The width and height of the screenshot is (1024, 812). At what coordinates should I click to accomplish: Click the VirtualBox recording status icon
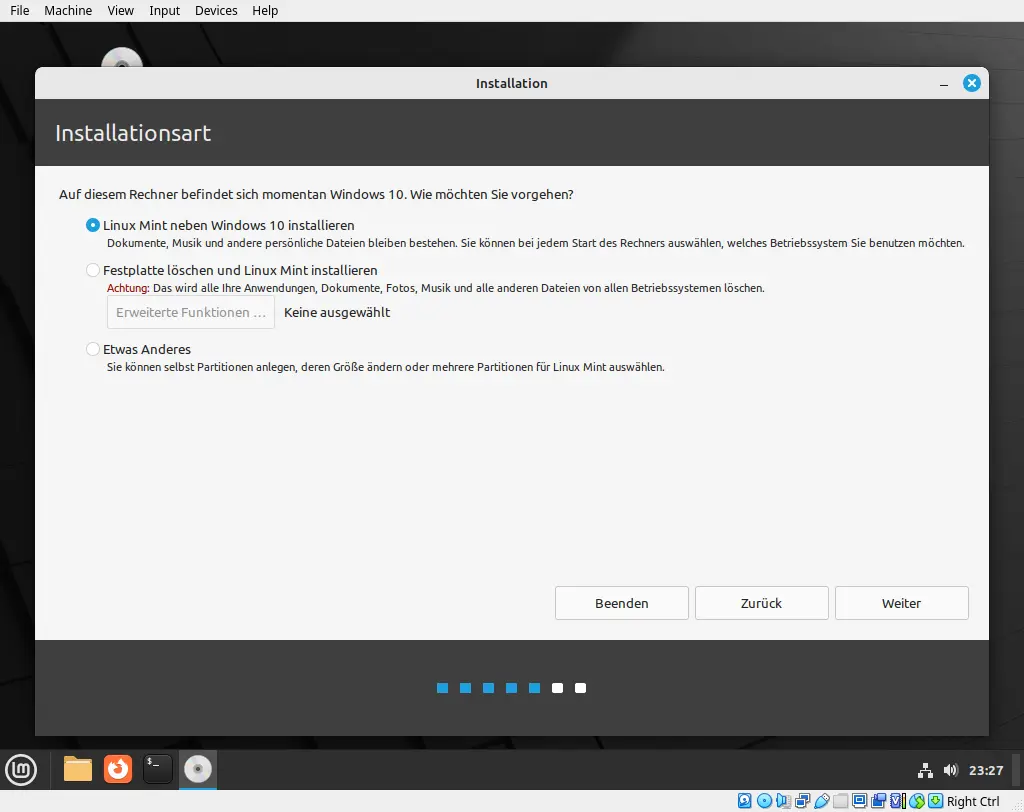[878, 801]
